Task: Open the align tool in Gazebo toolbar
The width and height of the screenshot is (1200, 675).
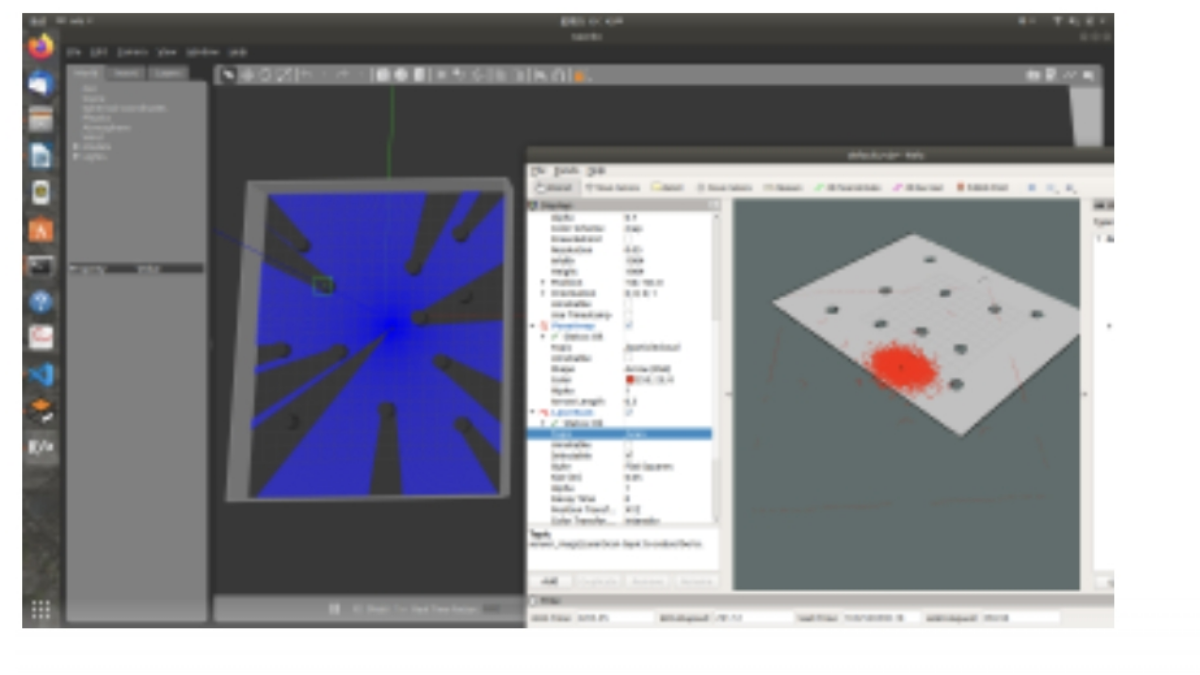Action: (x=541, y=75)
